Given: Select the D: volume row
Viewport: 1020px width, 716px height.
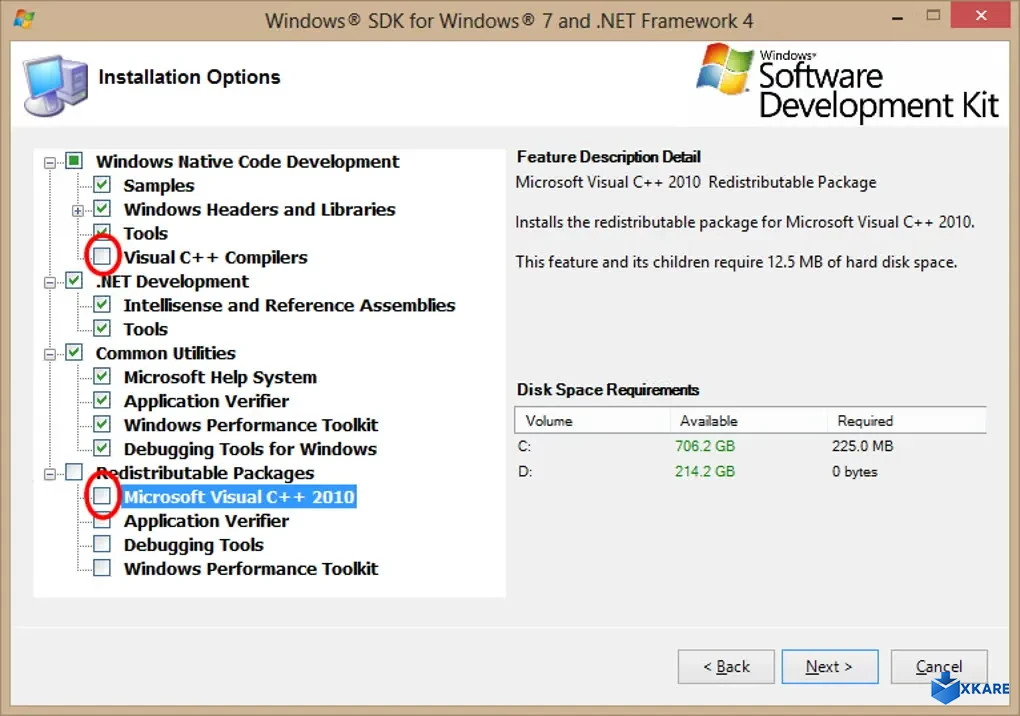Looking at the screenshot, I should click(750, 471).
